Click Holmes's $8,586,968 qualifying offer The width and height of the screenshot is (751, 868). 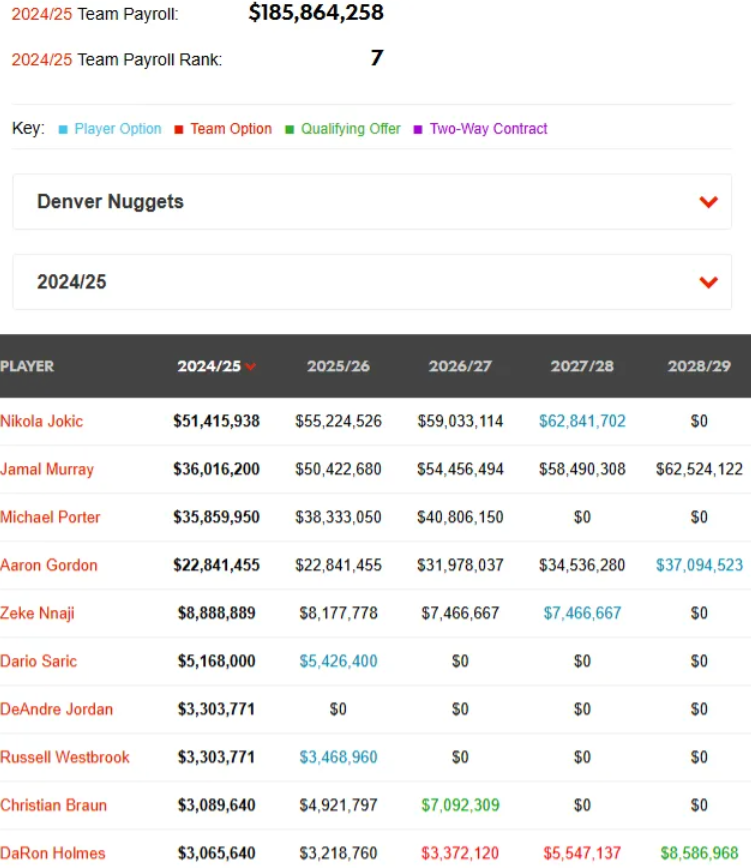pyautogui.click(x=699, y=853)
